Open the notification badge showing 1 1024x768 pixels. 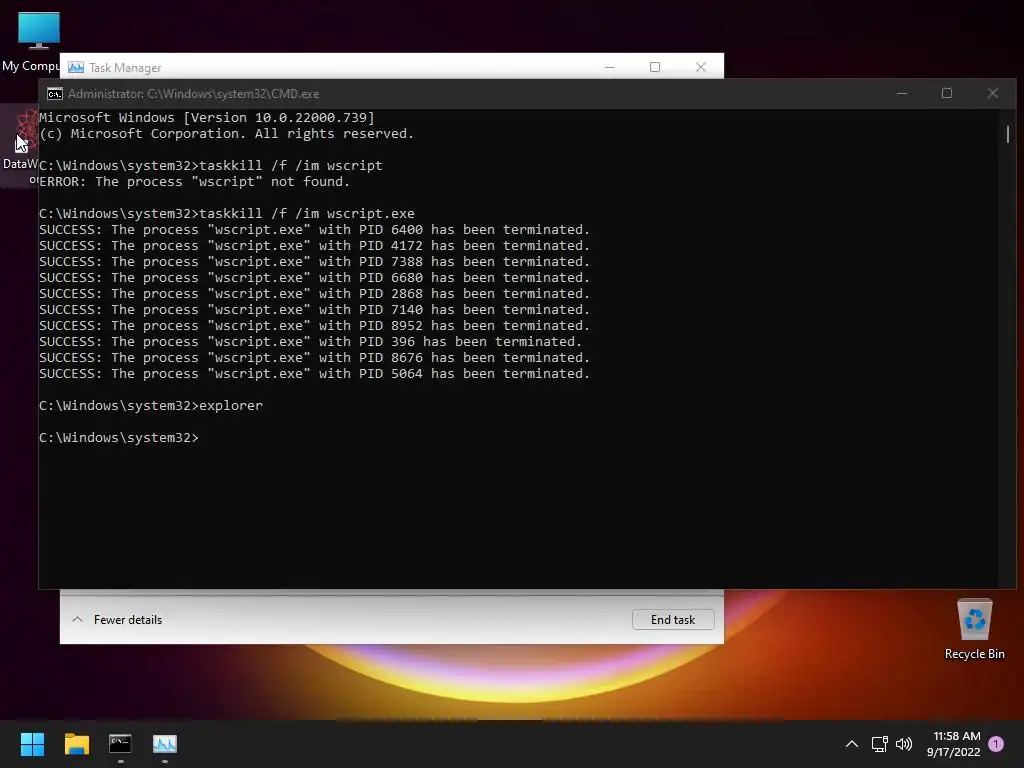pos(996,744)
